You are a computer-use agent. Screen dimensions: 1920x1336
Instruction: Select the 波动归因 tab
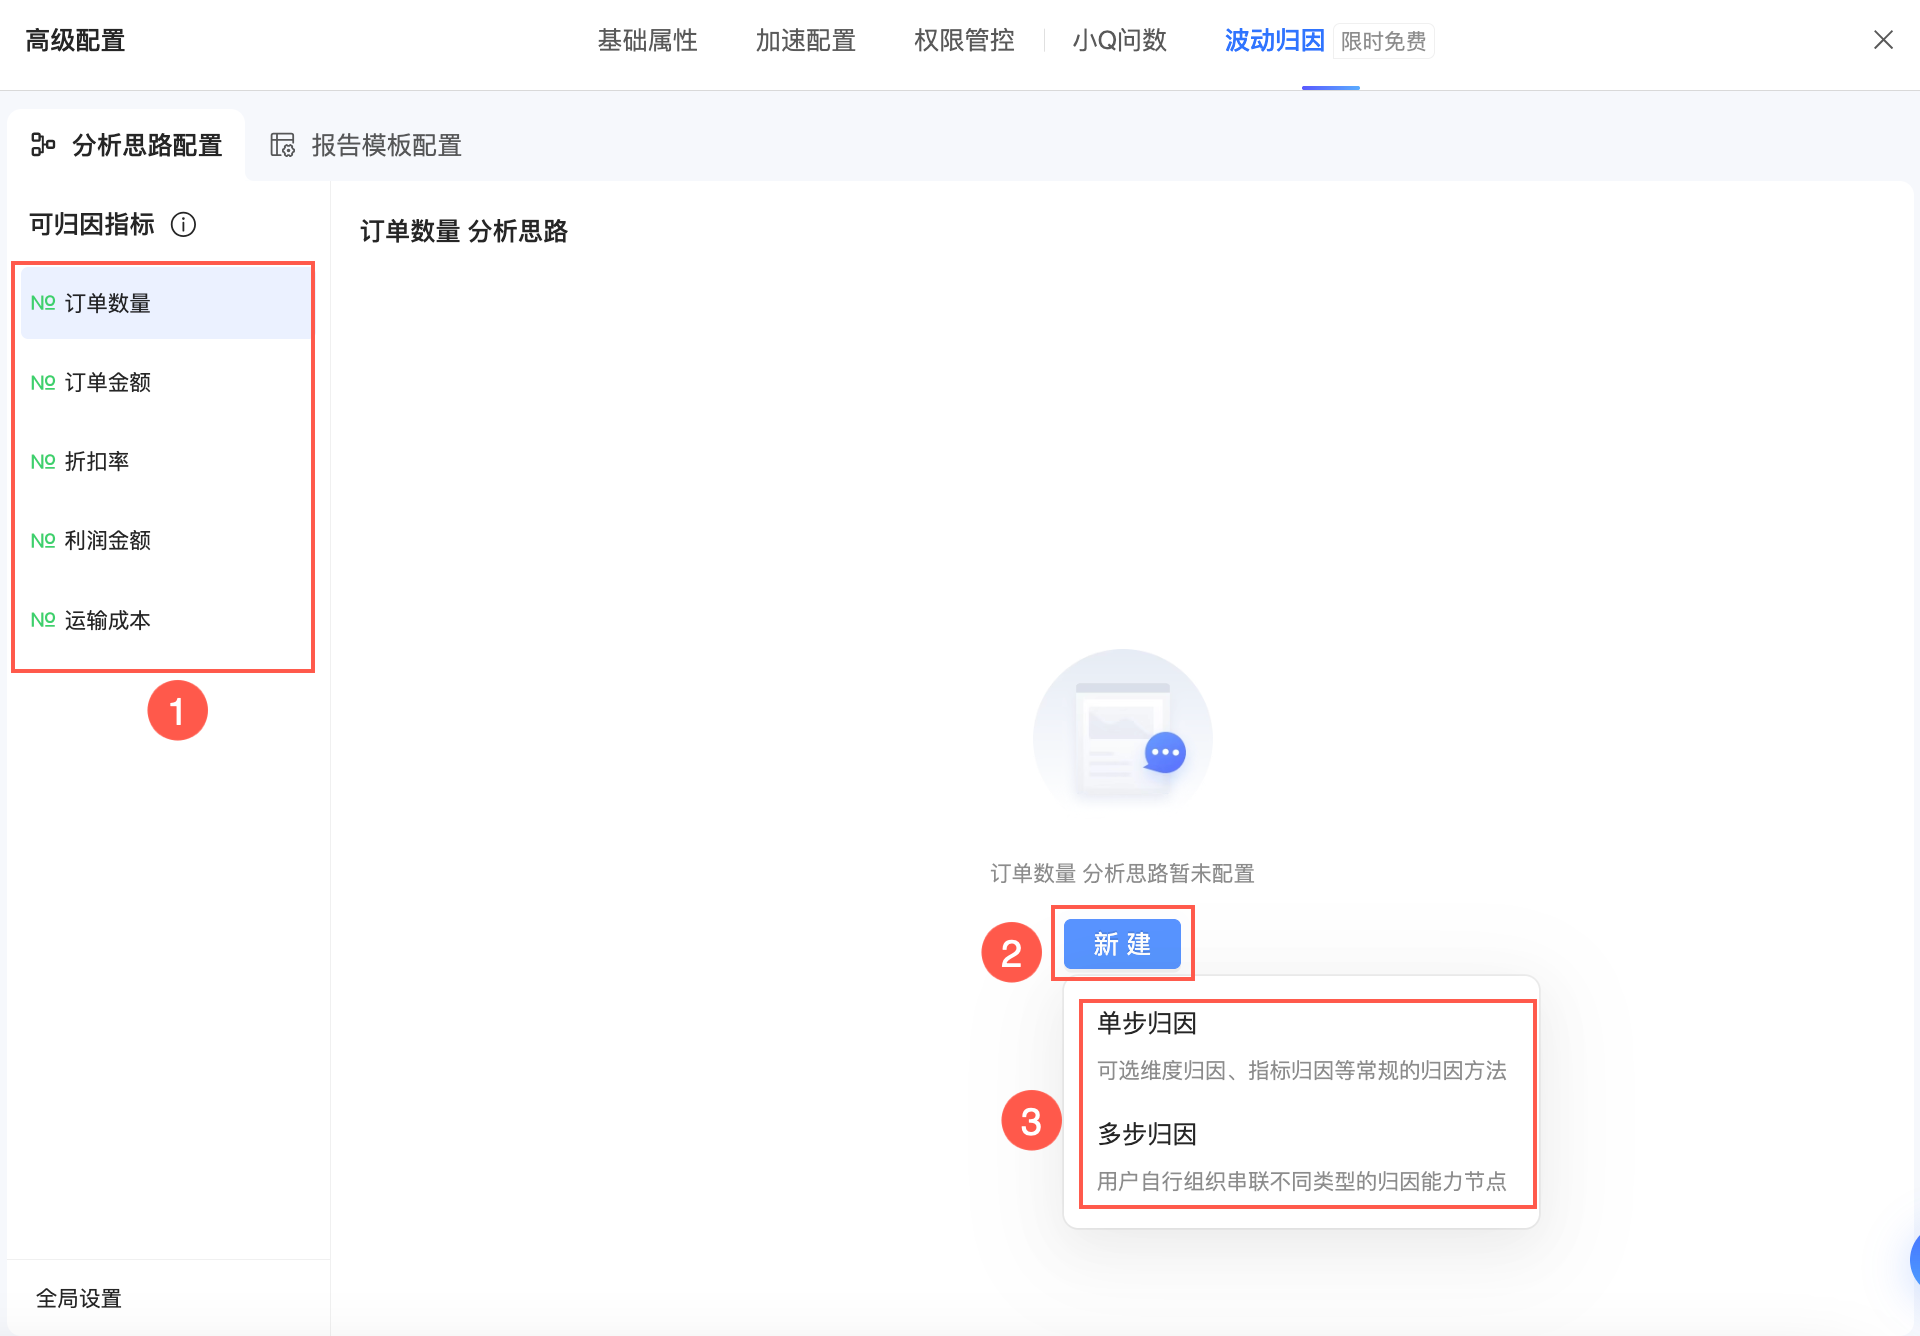1274,41
